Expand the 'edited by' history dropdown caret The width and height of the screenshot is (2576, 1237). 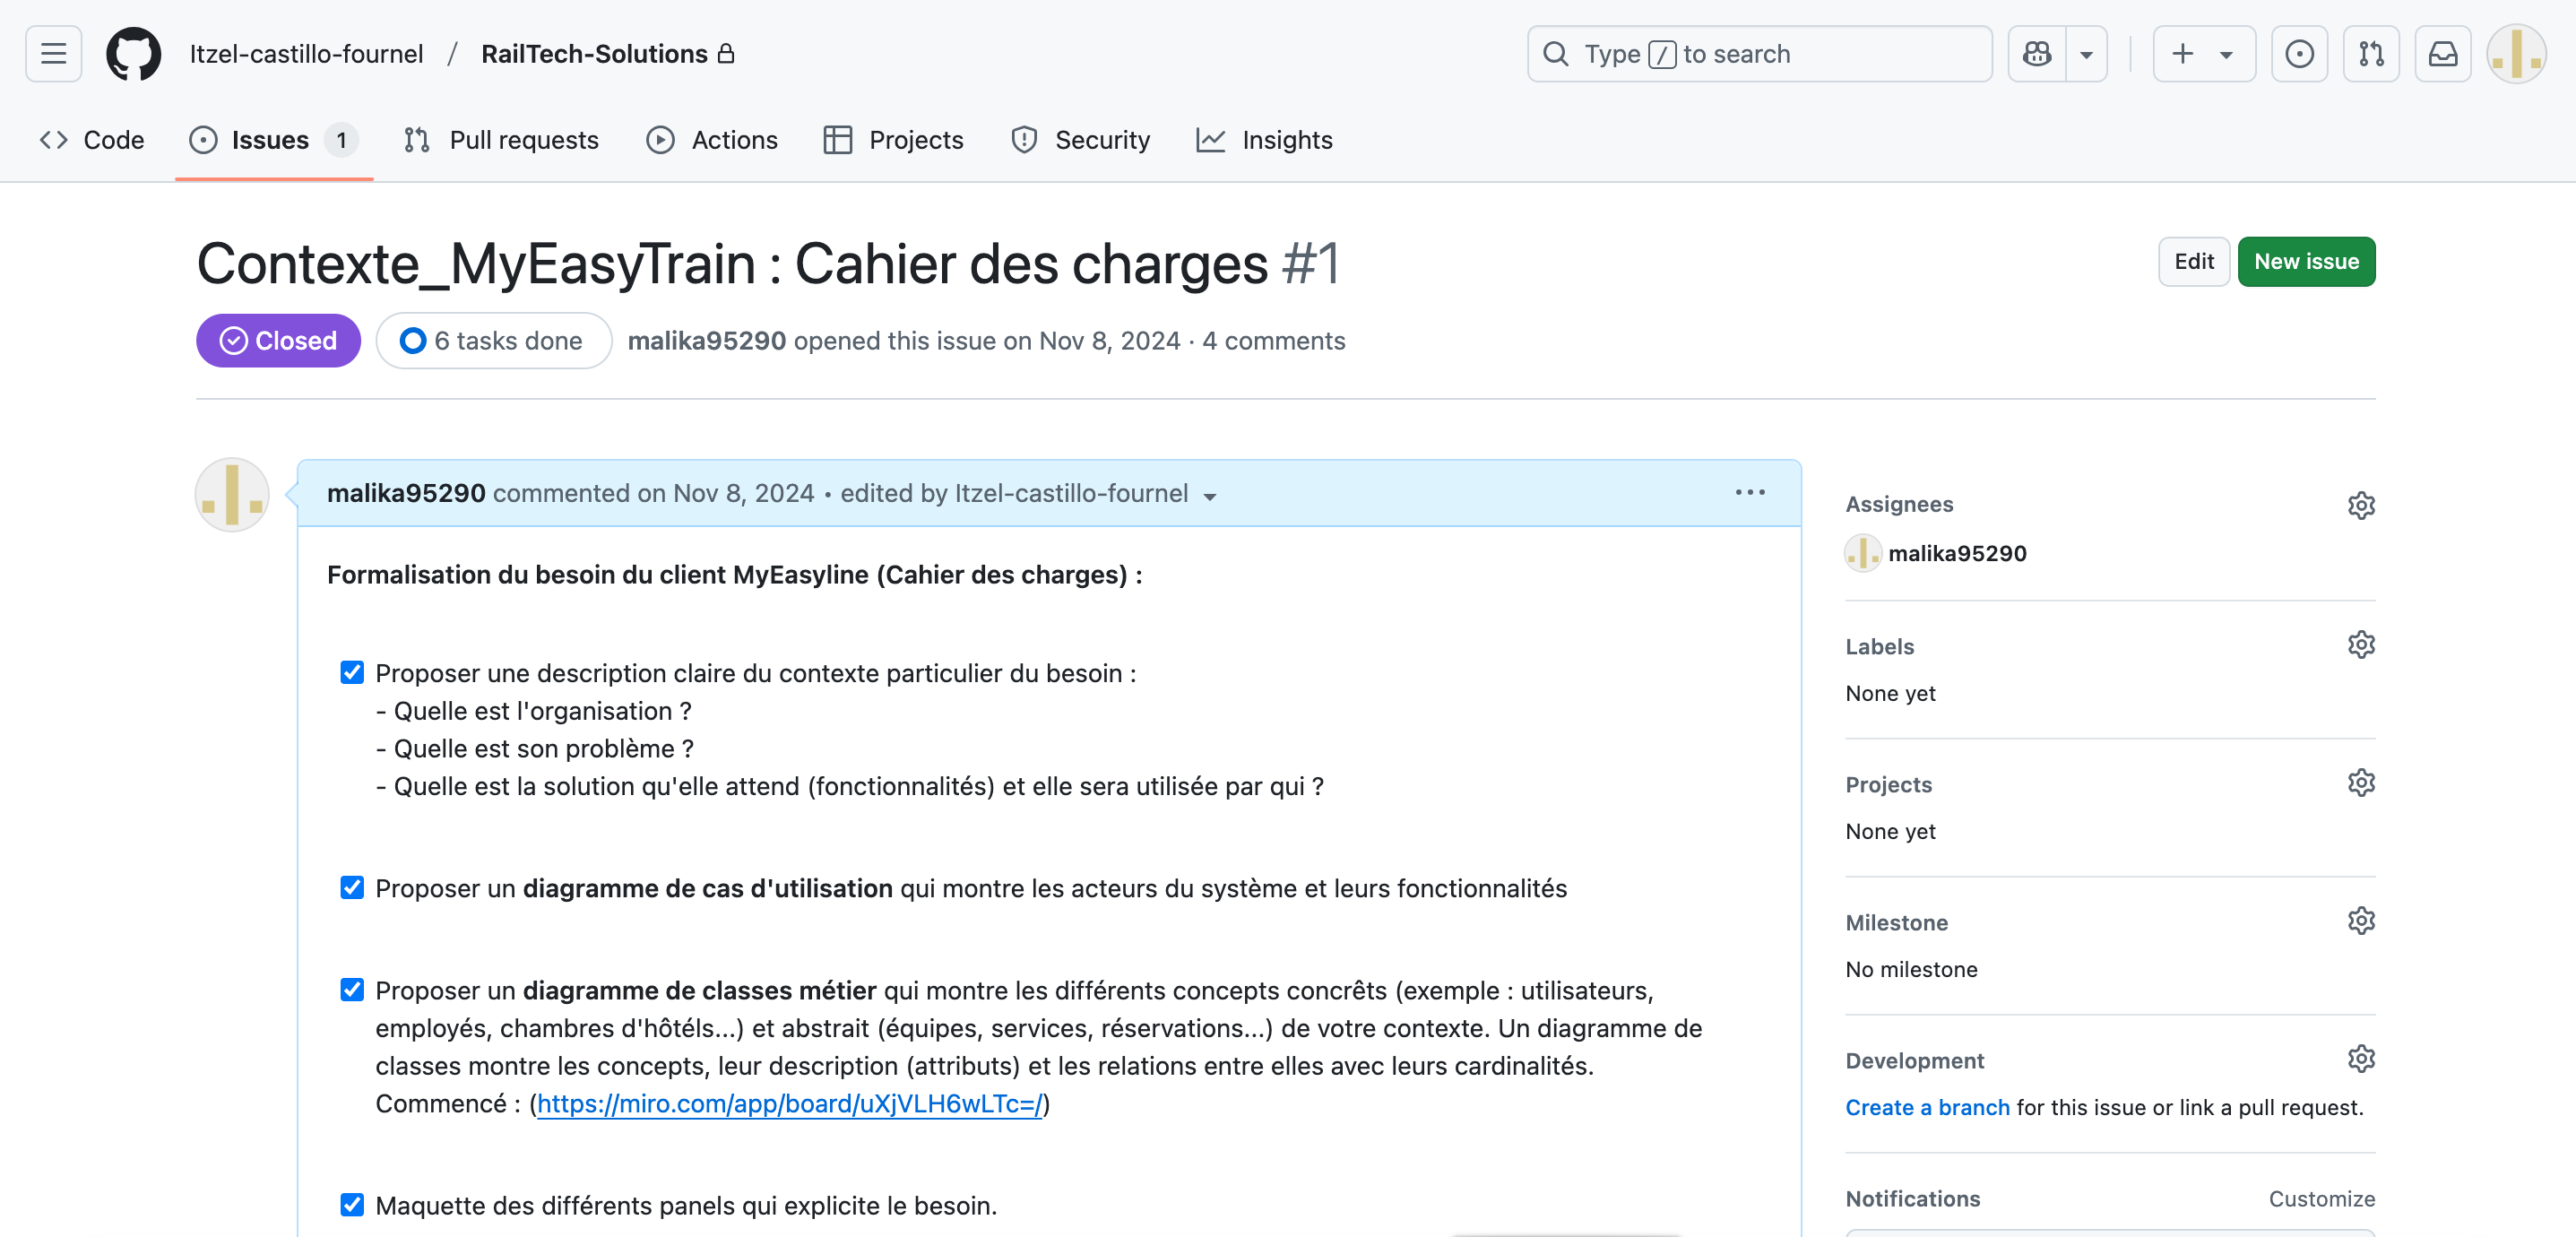(1210, 497)
